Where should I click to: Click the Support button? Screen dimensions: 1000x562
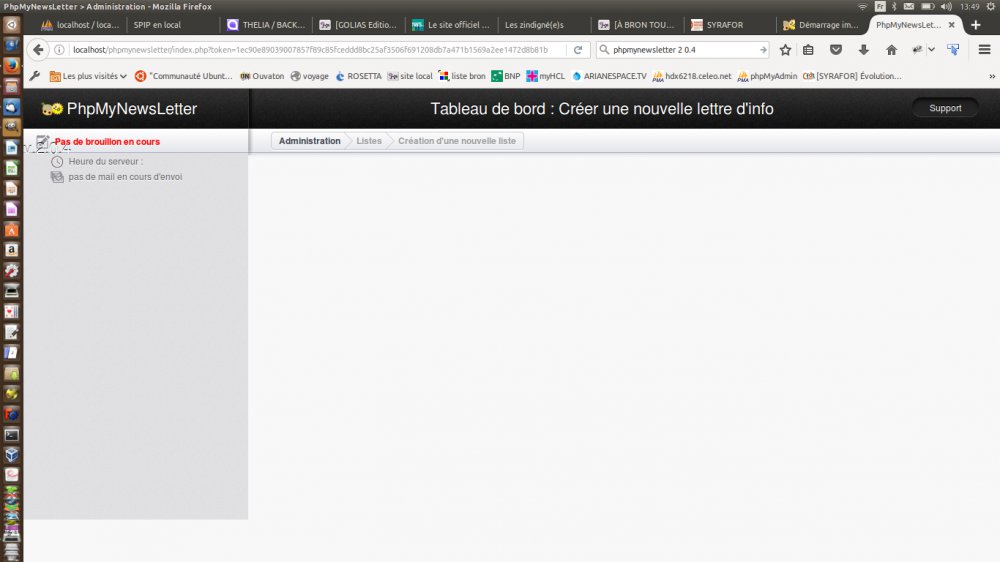(x=944, y=108)
